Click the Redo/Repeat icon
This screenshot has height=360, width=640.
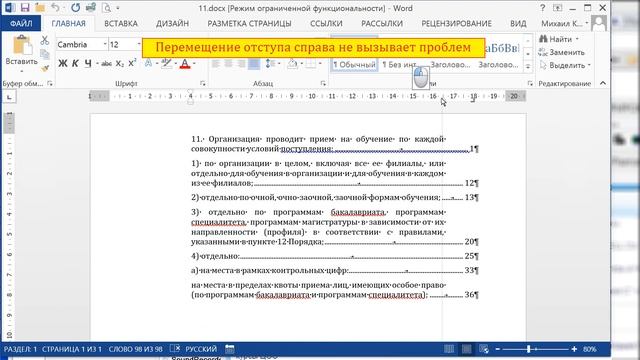[x=76, y=8]
